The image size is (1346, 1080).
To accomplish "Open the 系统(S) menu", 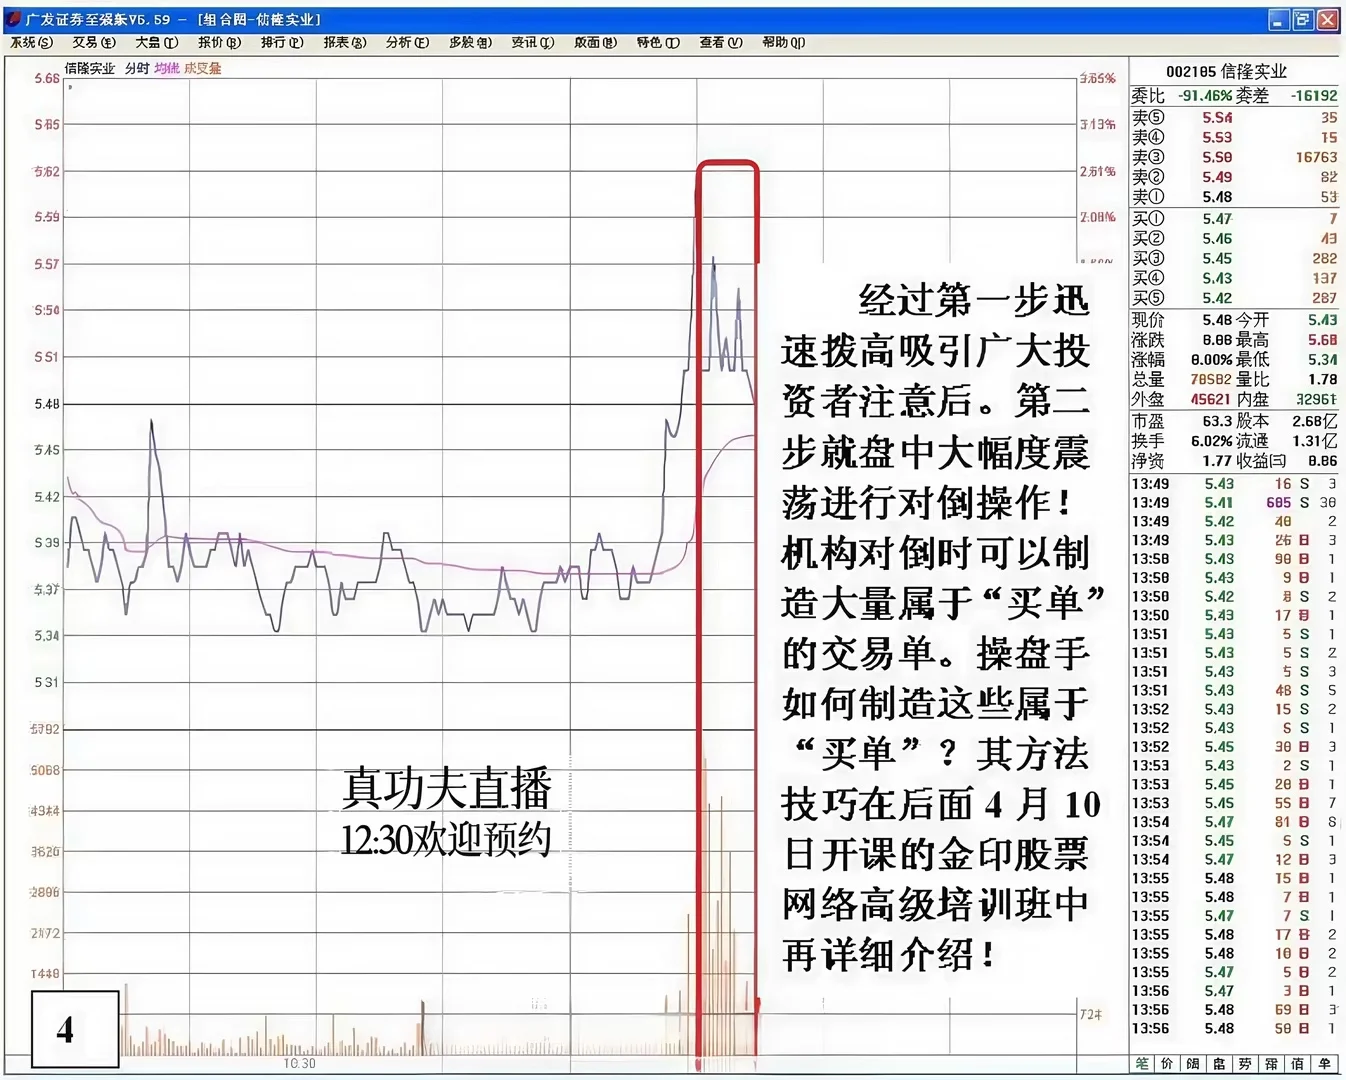I will click(x=29, y=43).
